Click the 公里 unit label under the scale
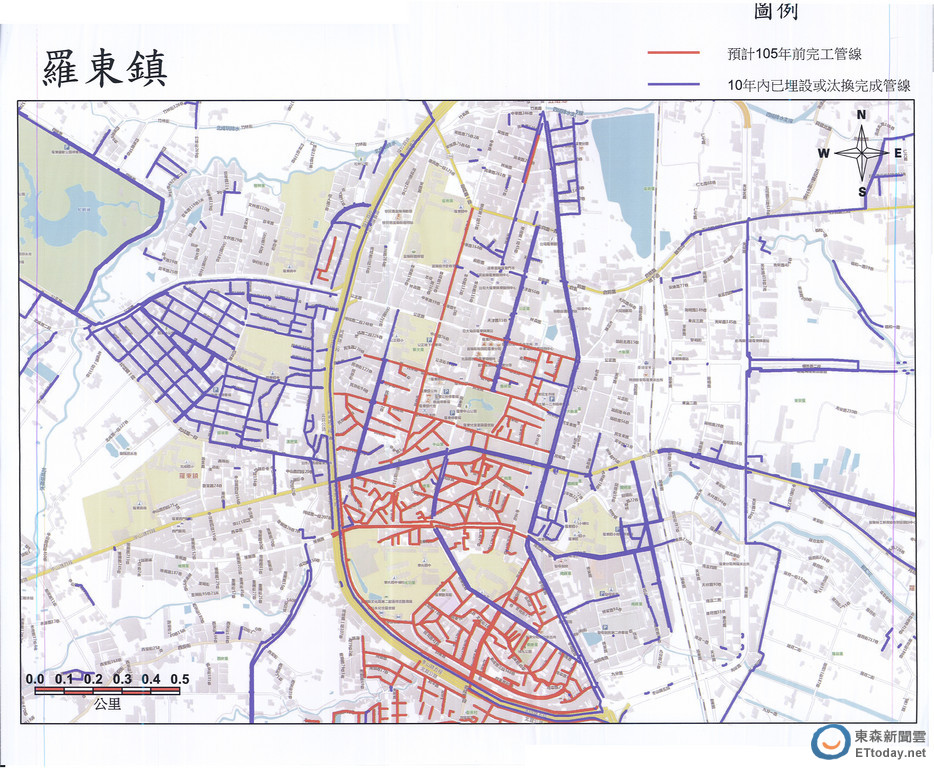934x768 pixels. (107, 705)
